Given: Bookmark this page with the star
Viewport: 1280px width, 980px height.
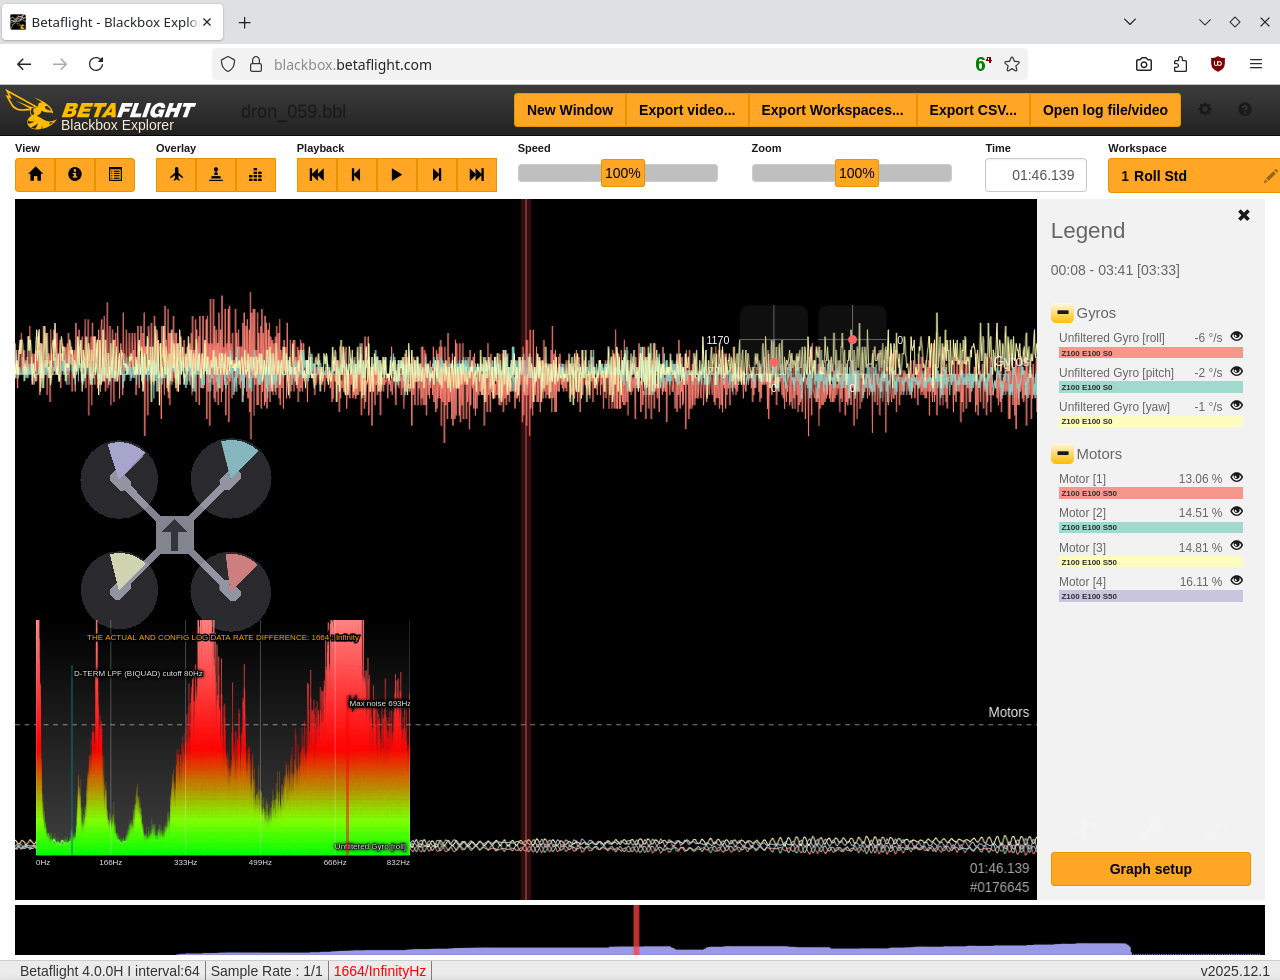Looking at the screenshot, I should click(x=1012, y=64).
